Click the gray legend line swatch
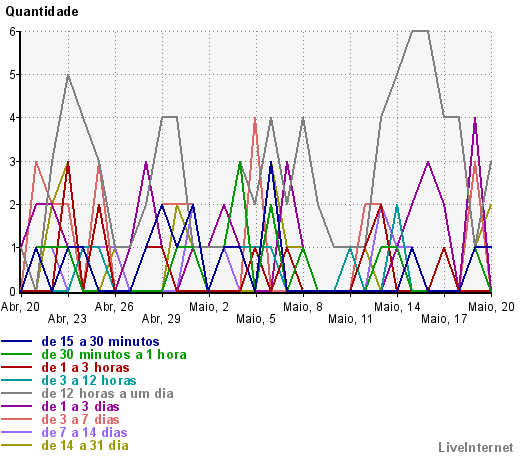The height and width of the screenshot is (457, 520). (16, 393)
